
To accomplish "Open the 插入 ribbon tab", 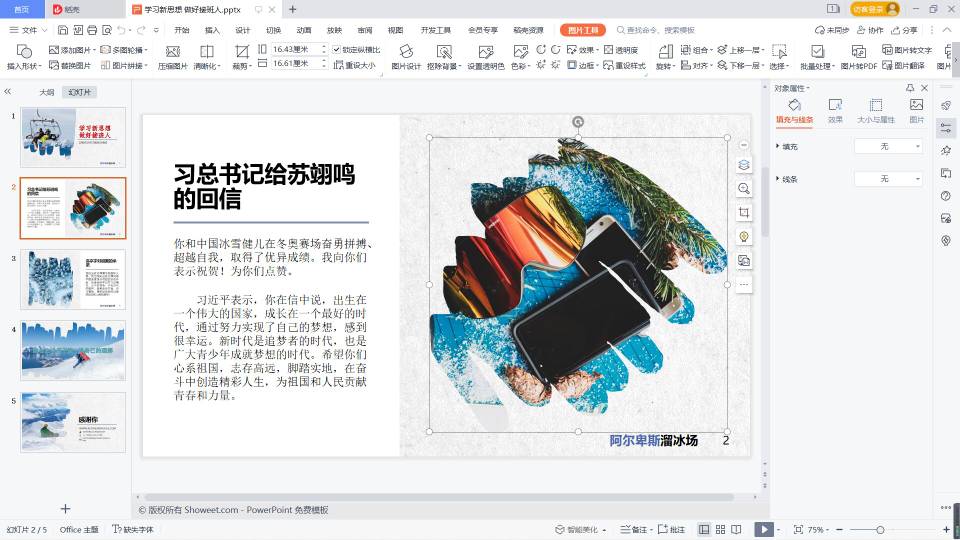I will pos(212,30).
